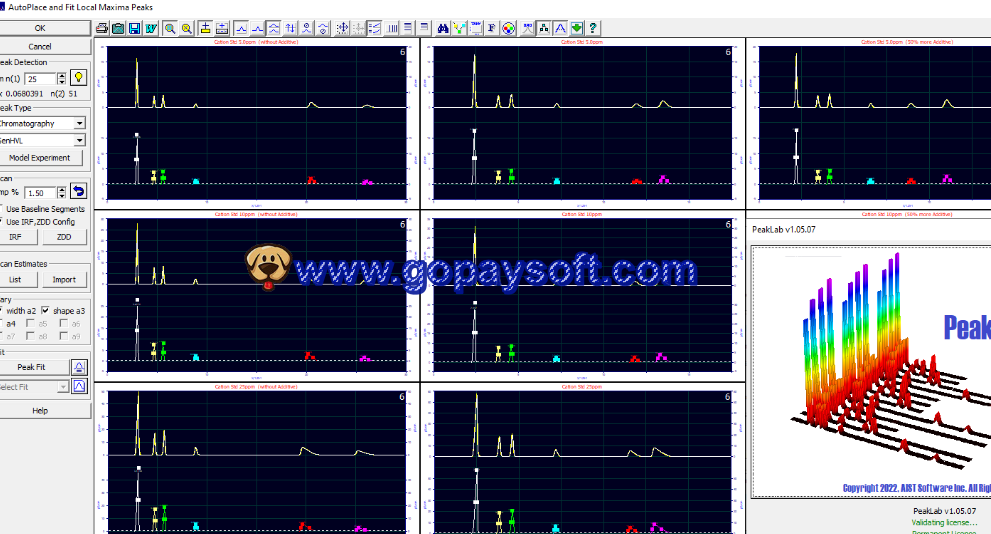Viewport: 991px width, 534px height.
Task: Click the n(1) value spinner arrows
Action: click(61, 78)
